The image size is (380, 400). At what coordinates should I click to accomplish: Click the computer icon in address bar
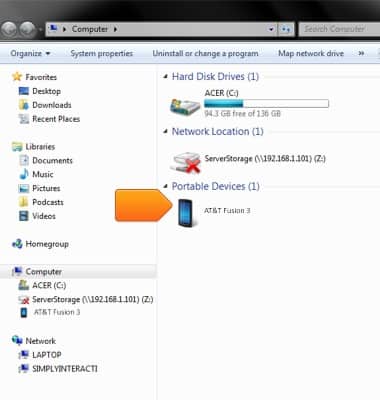(53, 29)
